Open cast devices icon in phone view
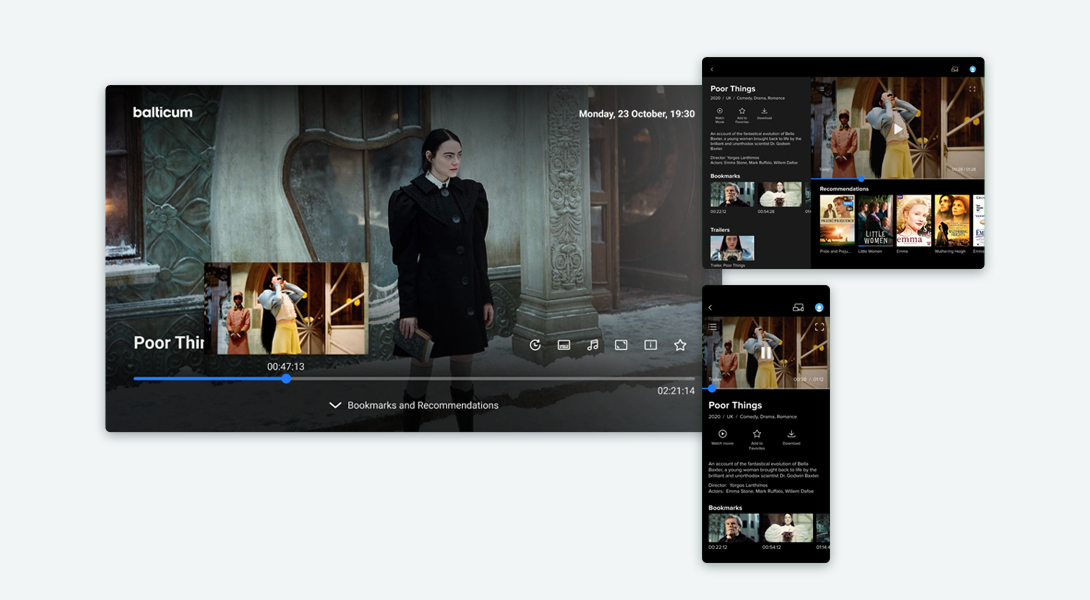 point(798,307)
